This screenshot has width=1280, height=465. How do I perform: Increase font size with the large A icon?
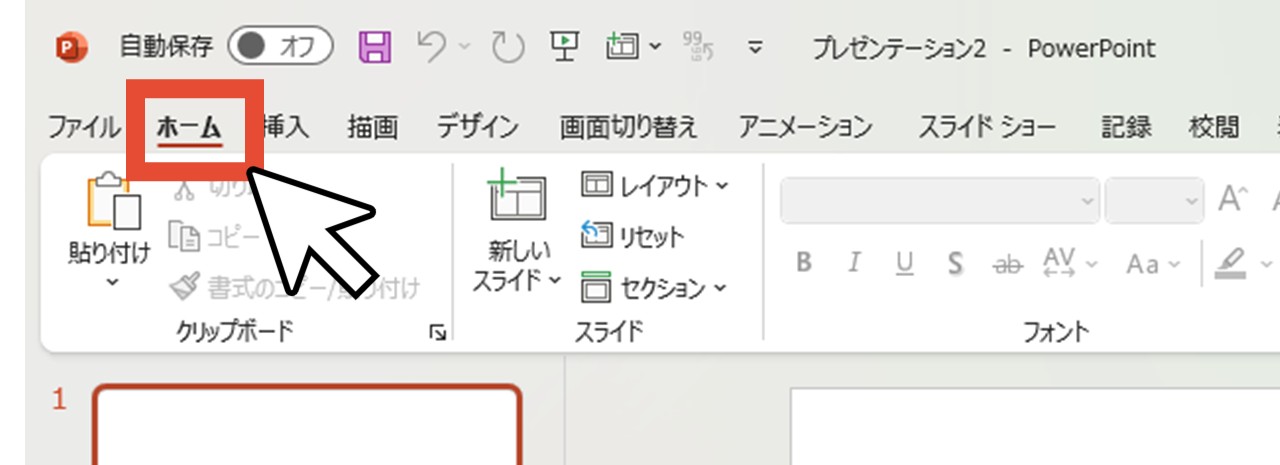1233,199
